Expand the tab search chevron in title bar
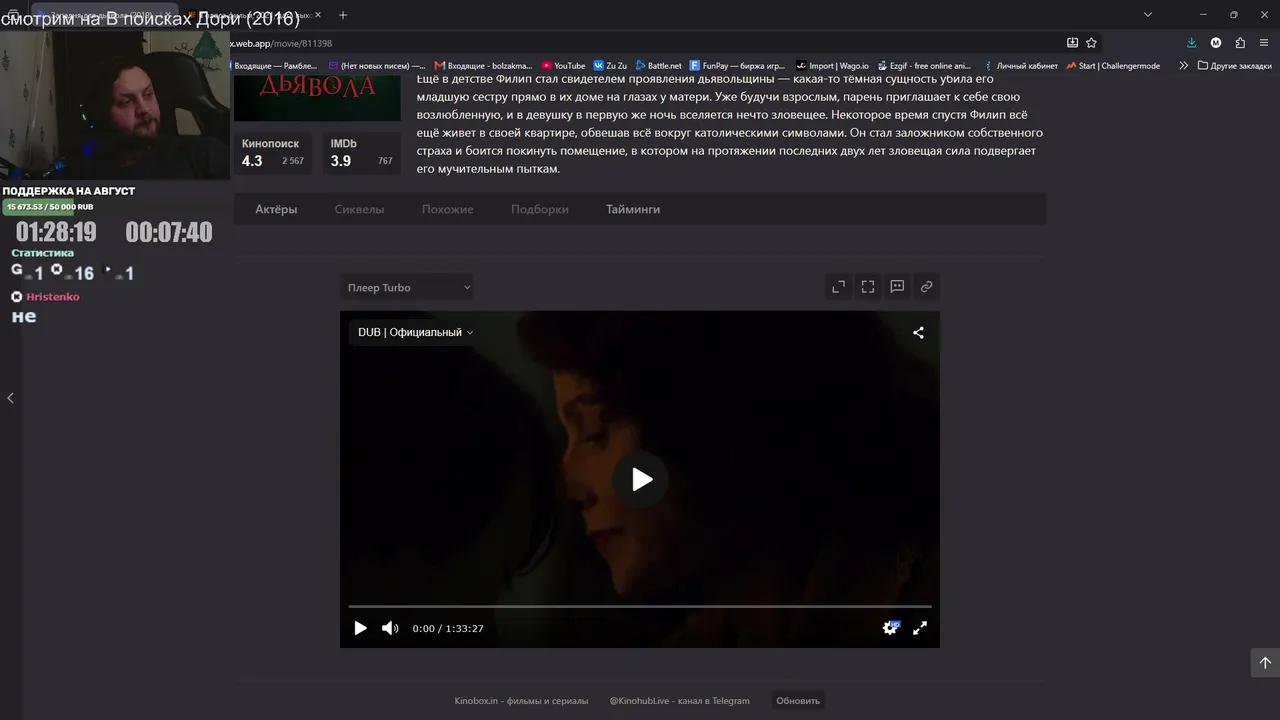1280x720 pixels. pos(1148,15)
